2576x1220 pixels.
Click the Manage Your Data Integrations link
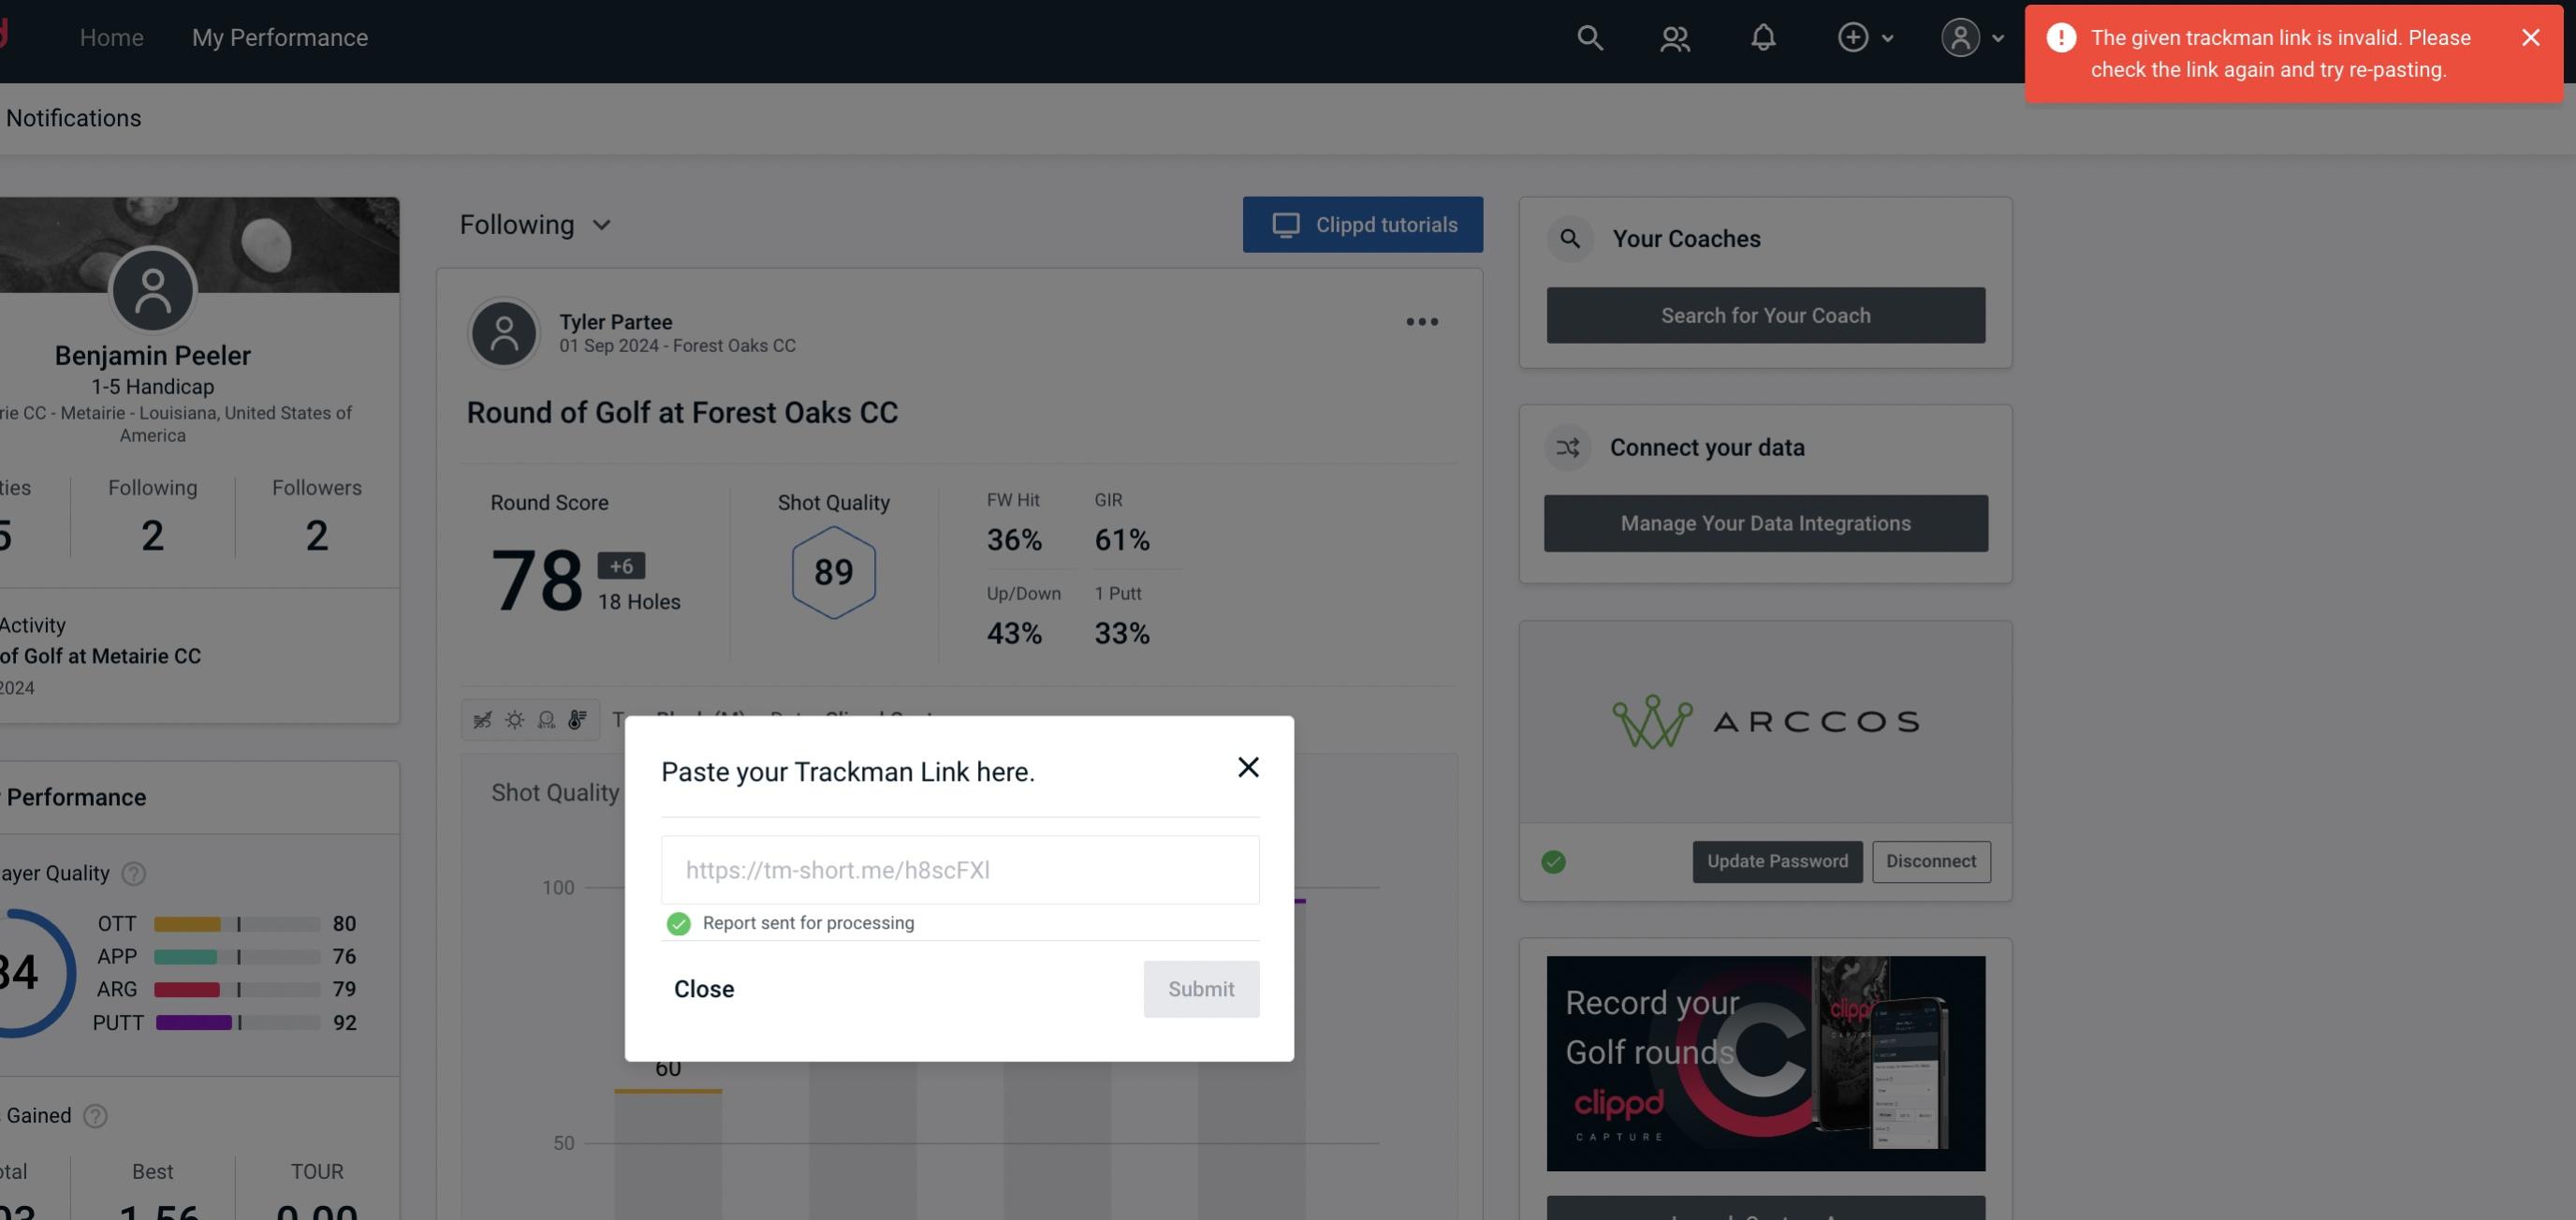pos(1766,522)
